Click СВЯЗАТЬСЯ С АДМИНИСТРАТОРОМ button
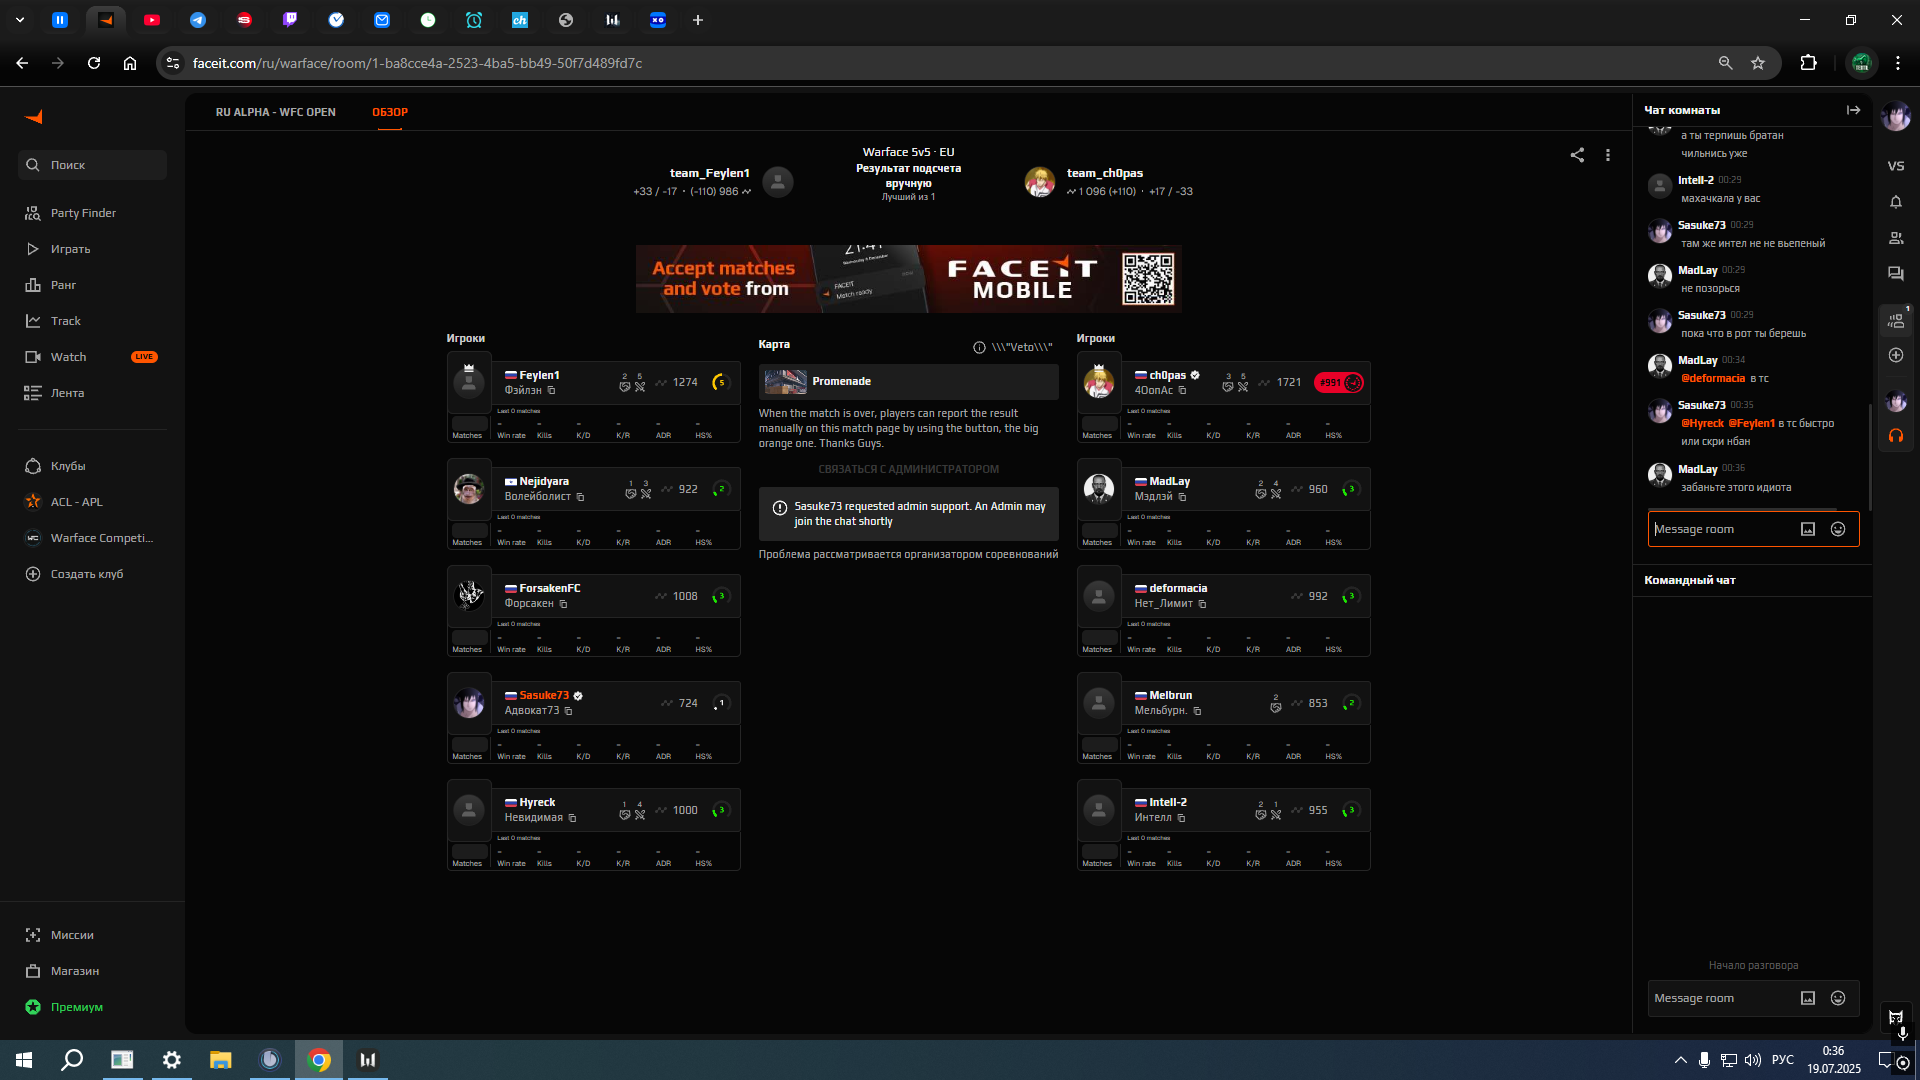The width and height of the screenshot is (1920, 1080). tap(908, 469)
